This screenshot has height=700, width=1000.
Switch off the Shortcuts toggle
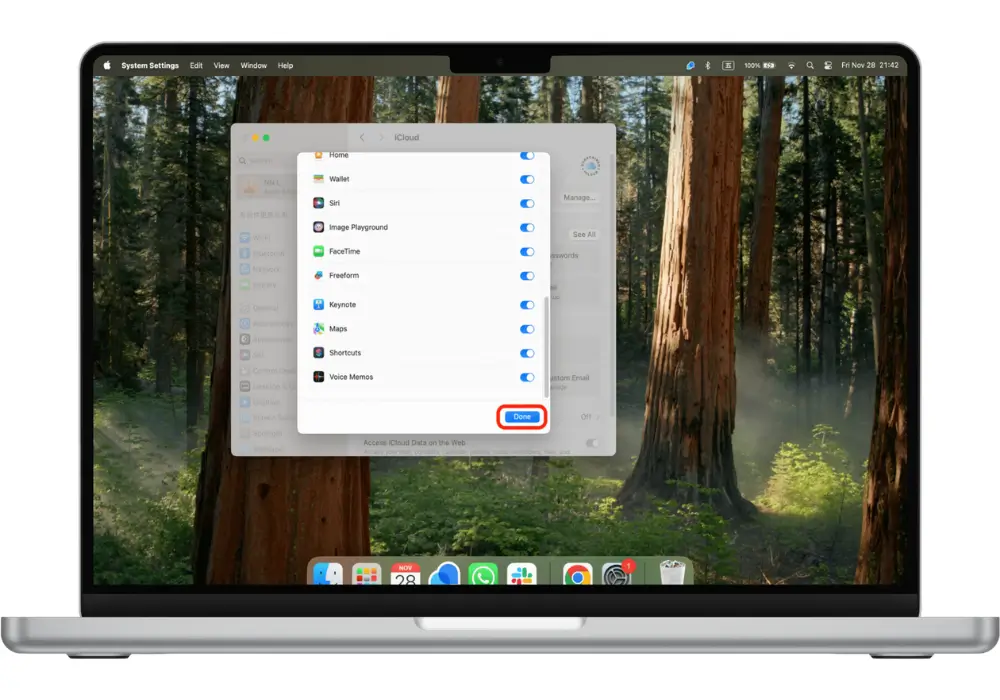(527, 353)
